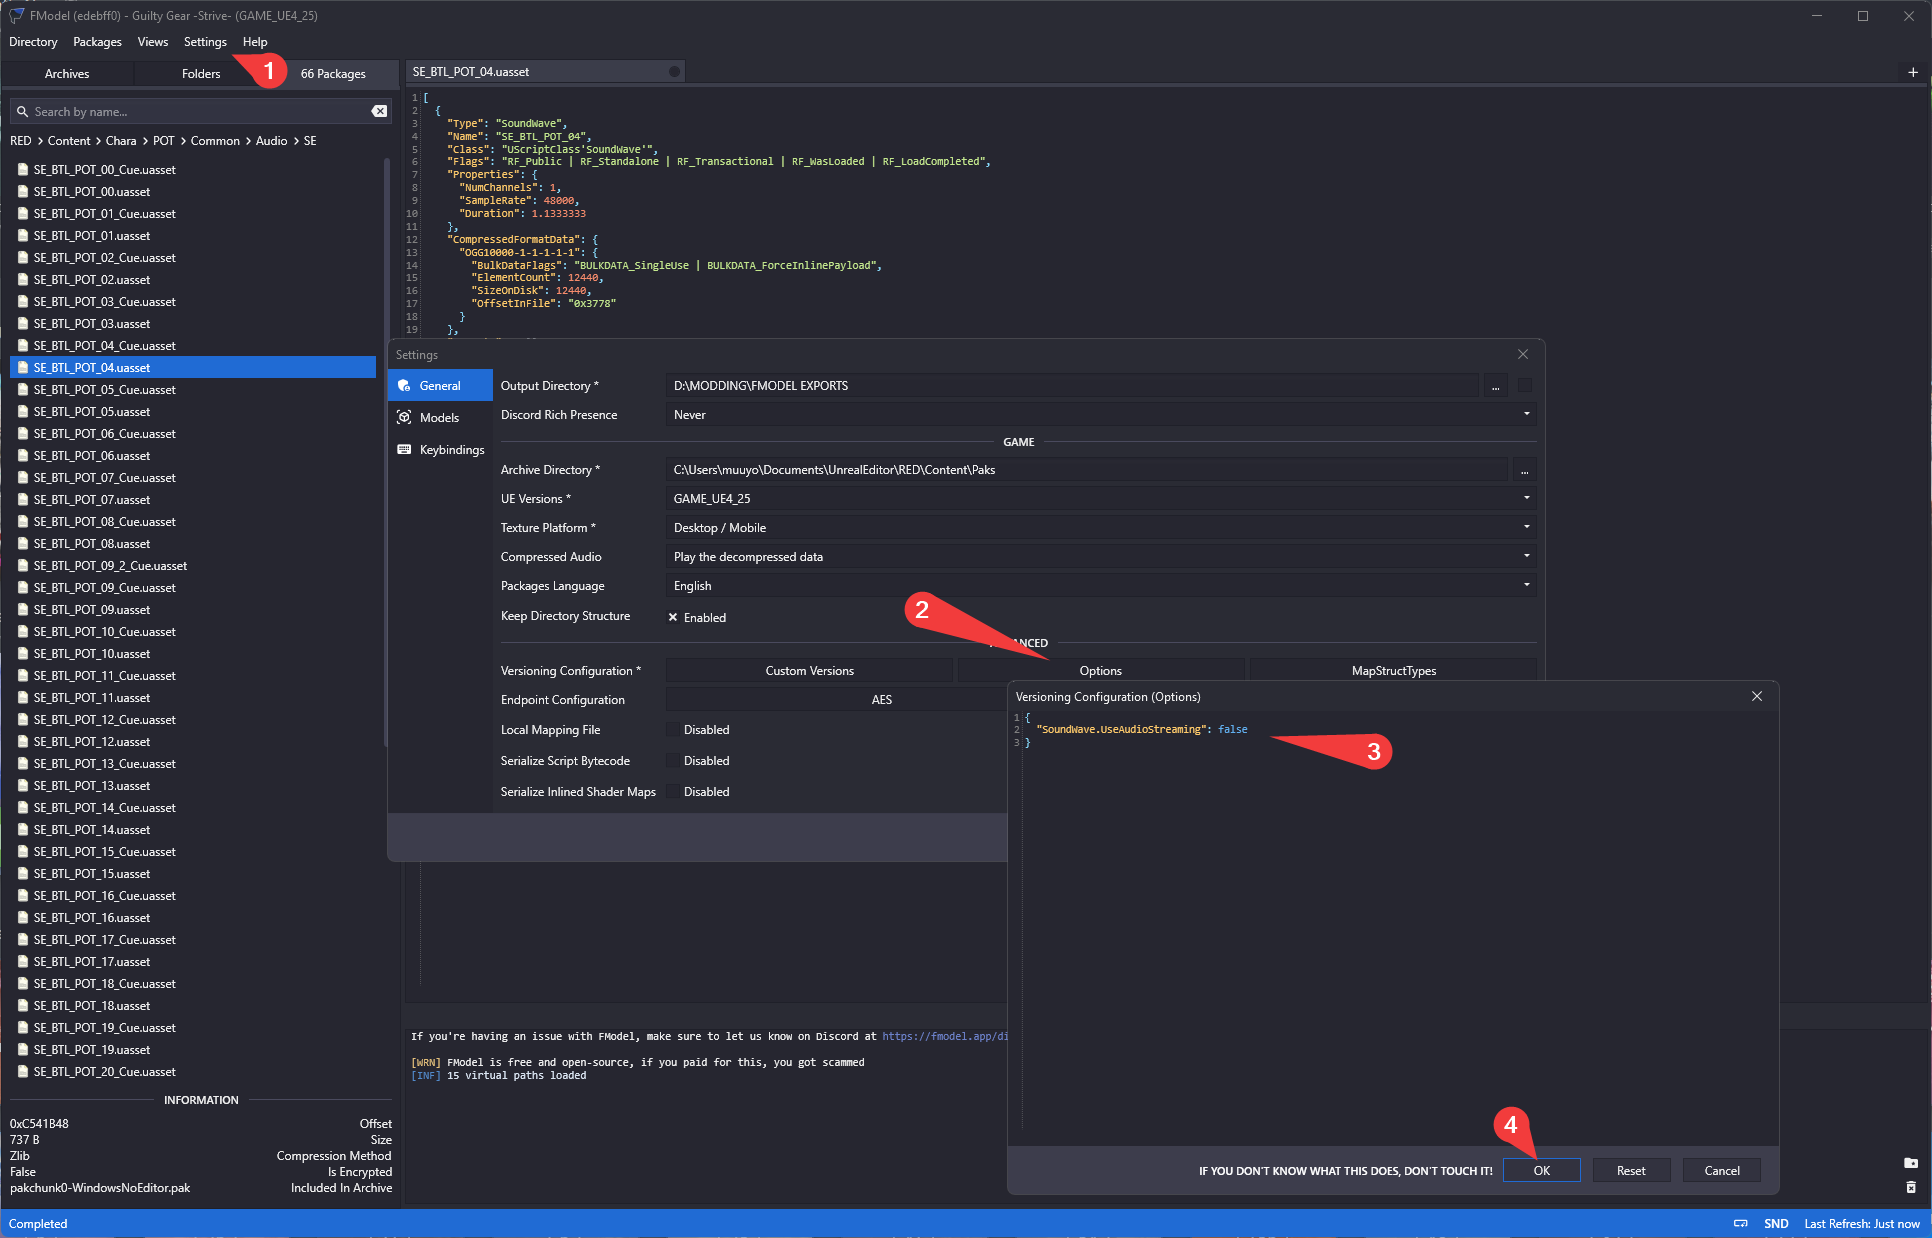Clear the search box with the backspace icon
The width and height of the screenshot is (1932, 1238).
point(379,111)
